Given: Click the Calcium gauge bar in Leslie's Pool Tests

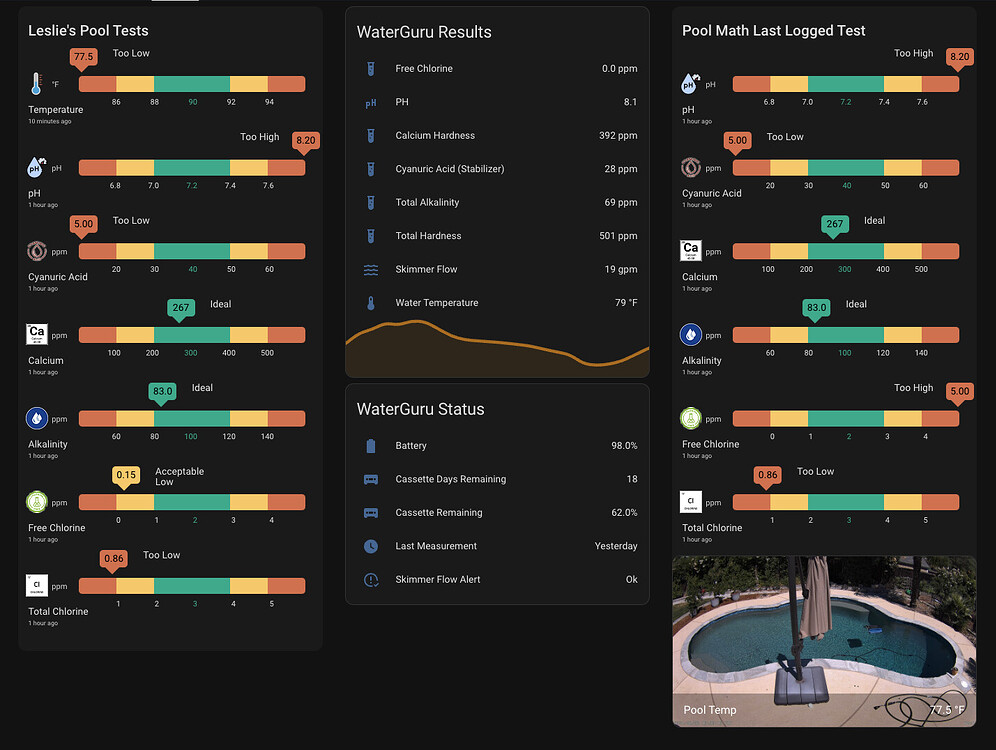Looking at the screenshot, I should (x=192, y=335).
